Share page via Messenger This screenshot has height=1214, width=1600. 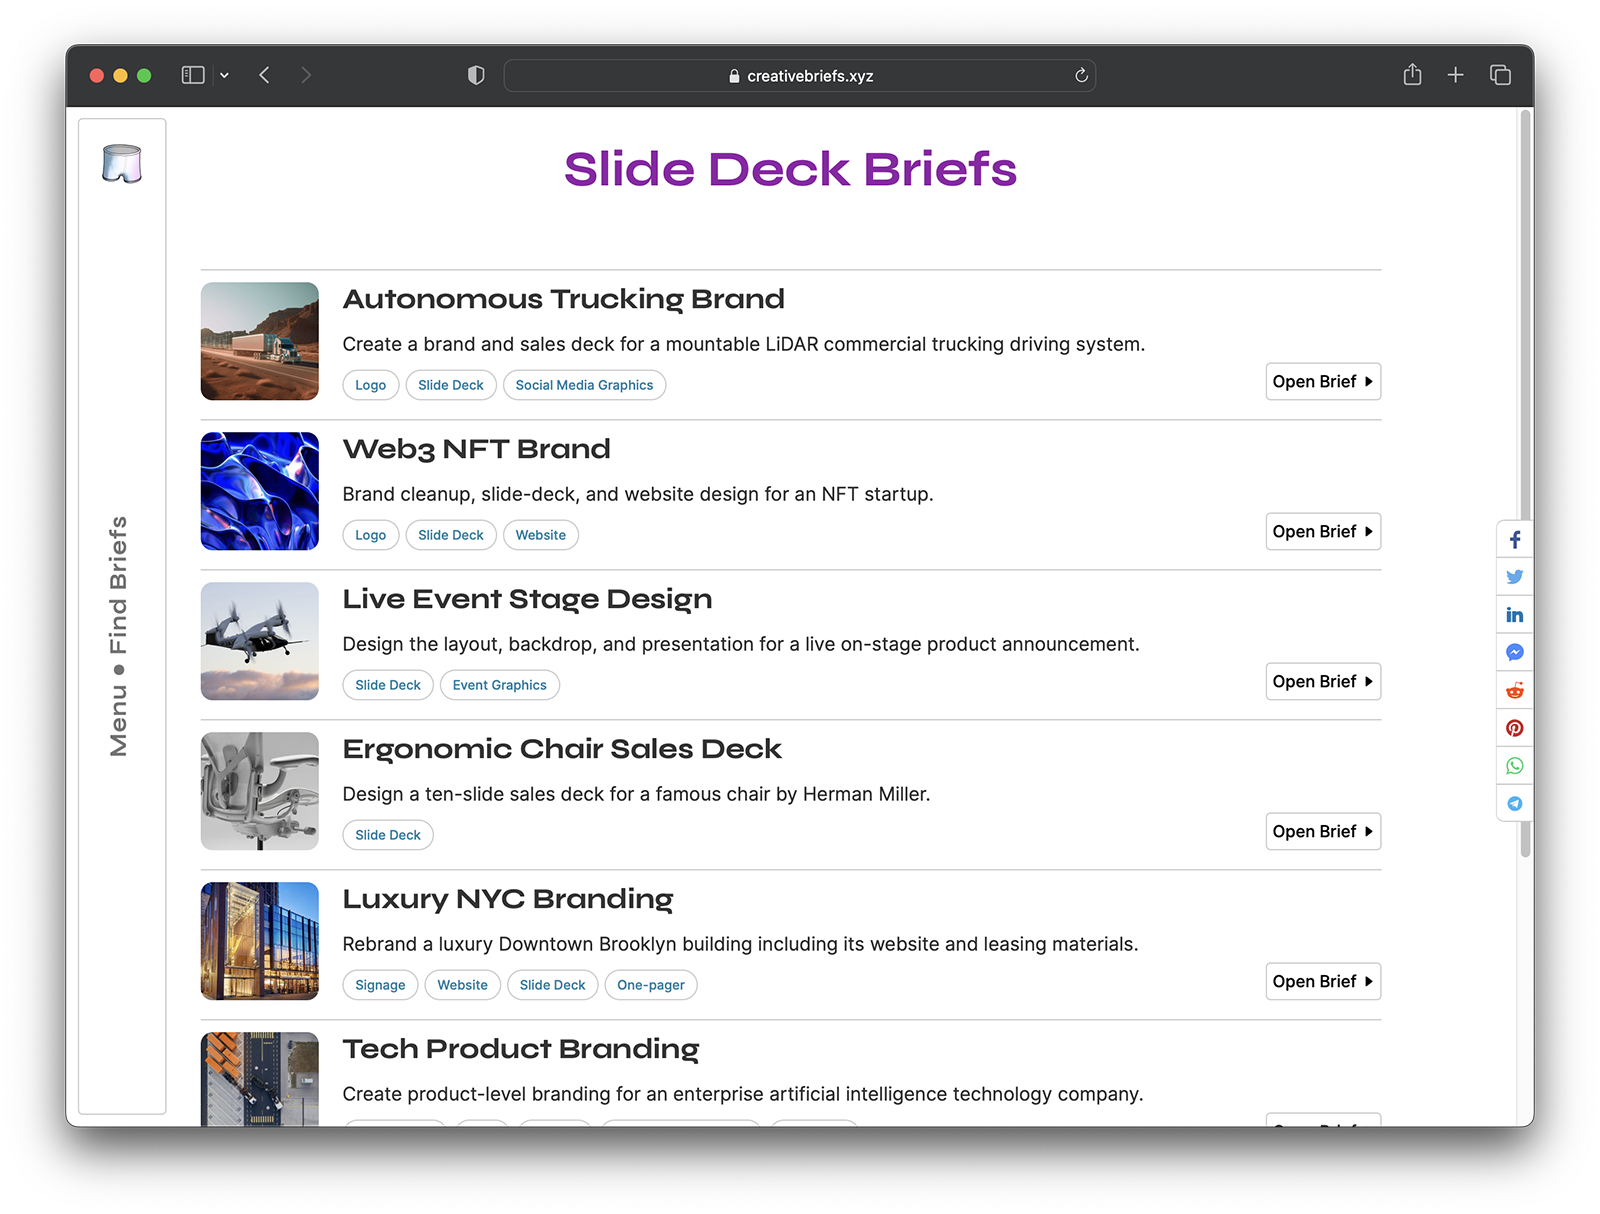(x=1515, y=653)
